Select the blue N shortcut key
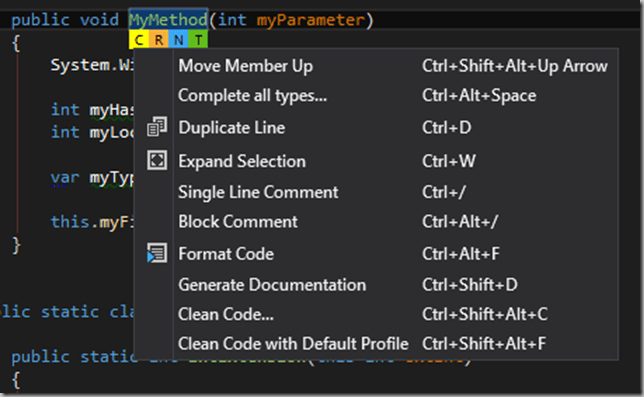 tap(178, 40)
